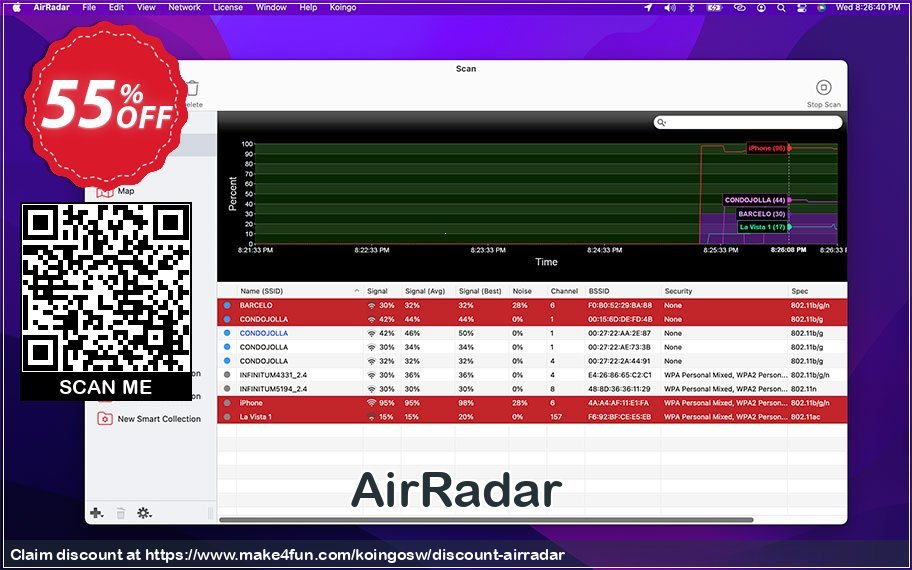Select the blue highlighted CONDOJOLLA name
Image resolution: width=912 pixels, height=570 pixels.
263,333
